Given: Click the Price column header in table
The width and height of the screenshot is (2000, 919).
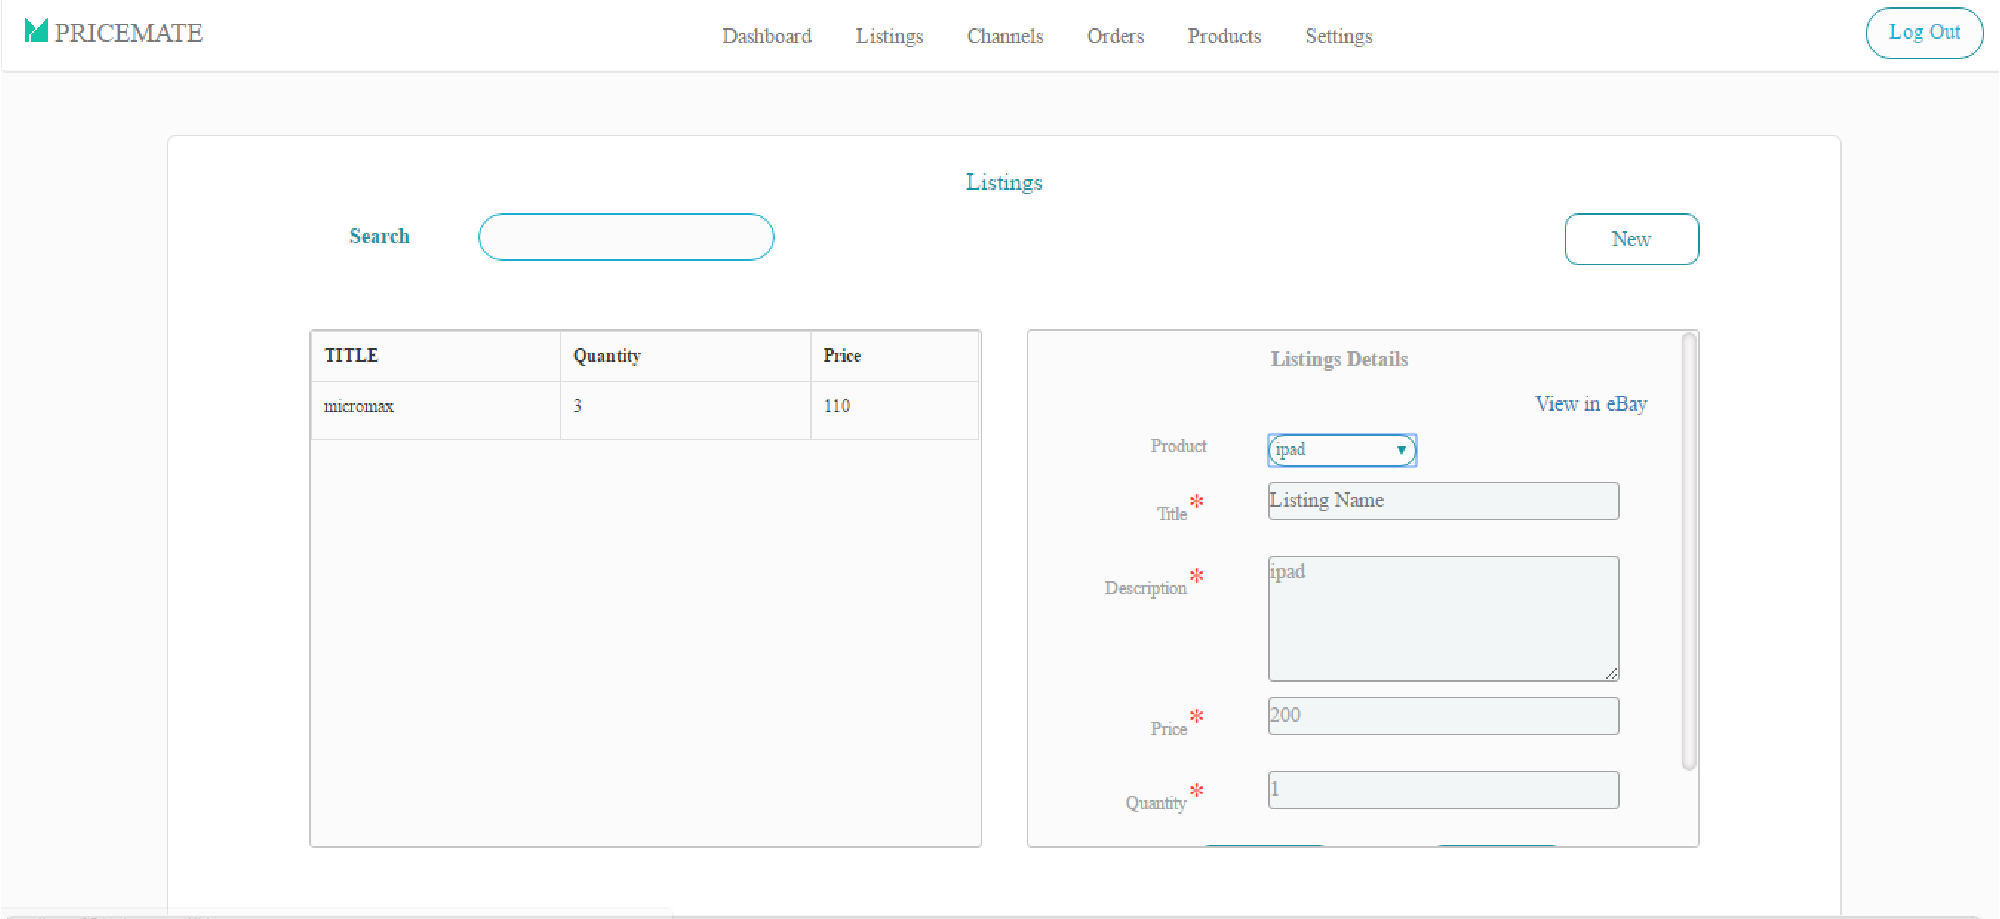Looking at the screenshot, I should 842,356.
